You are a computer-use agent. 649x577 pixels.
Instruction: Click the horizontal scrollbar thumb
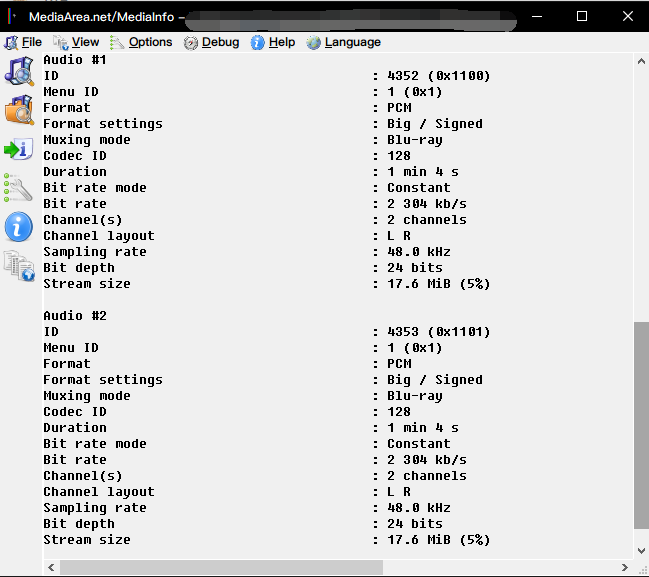pyautogui.click(x=220, y=567)
